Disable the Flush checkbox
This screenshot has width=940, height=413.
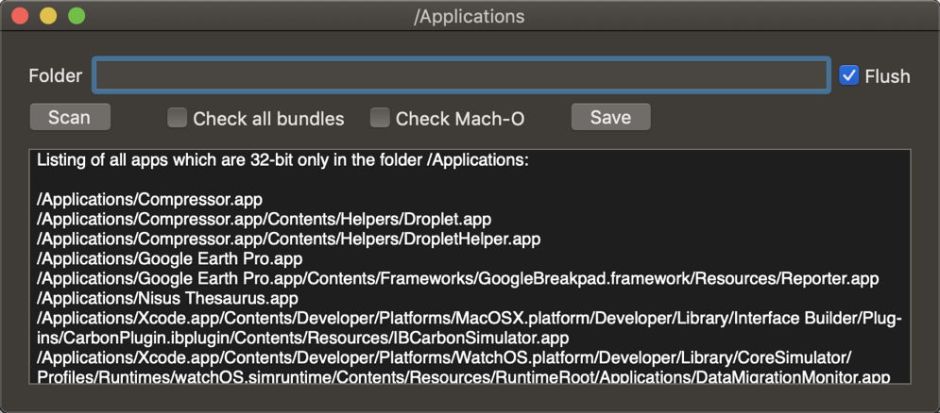coord(849,76)
